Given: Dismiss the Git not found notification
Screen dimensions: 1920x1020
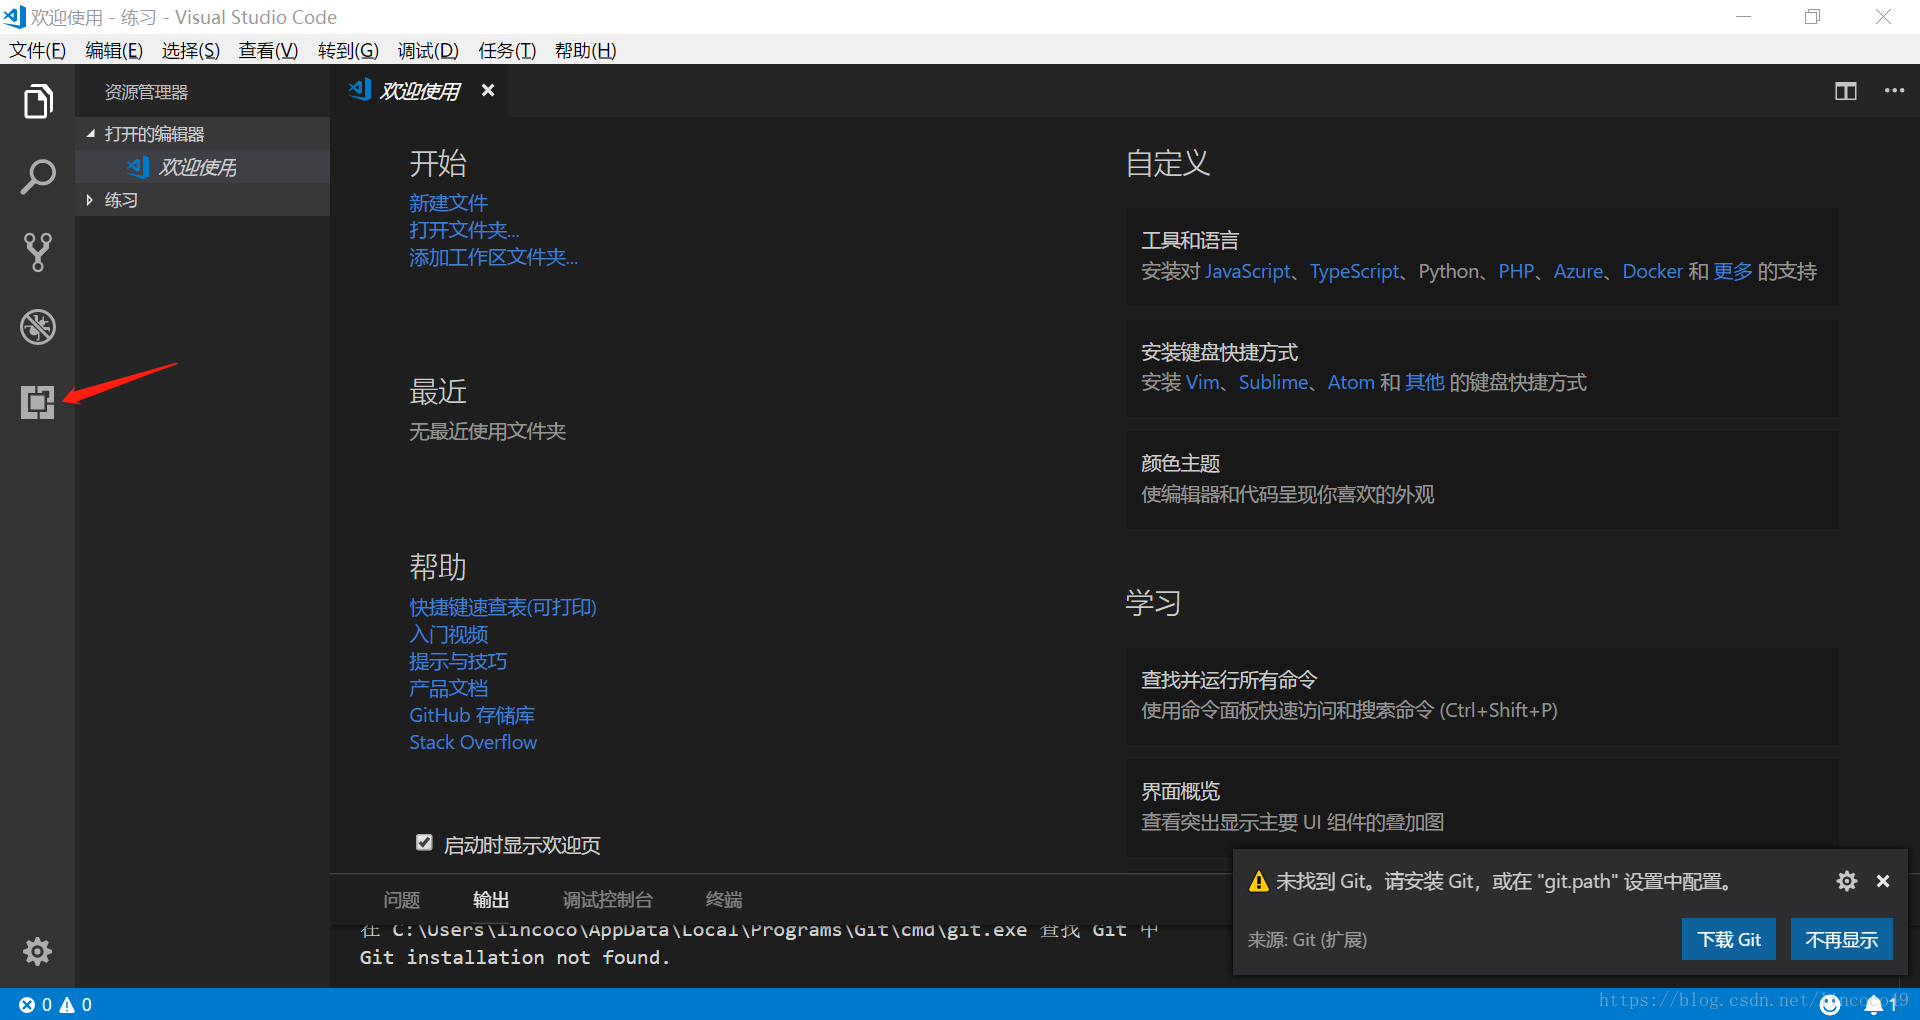Looking at the screenshot, I should [1883, 881].
